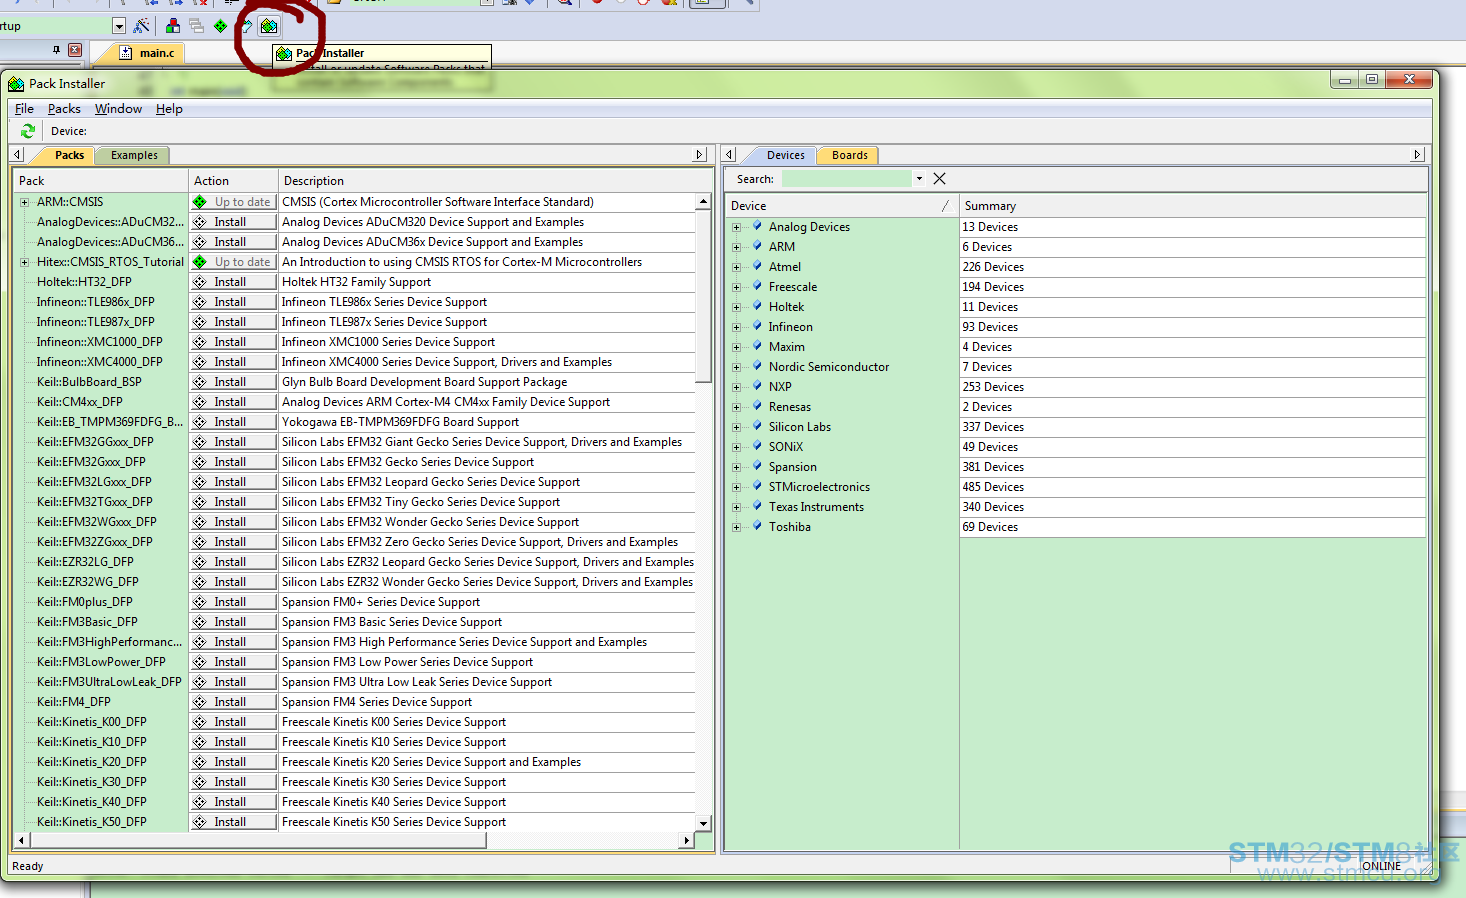
Task: Install the Keil::Kinetis_K20_DFP pack
Action: click(x=234, y=762)
